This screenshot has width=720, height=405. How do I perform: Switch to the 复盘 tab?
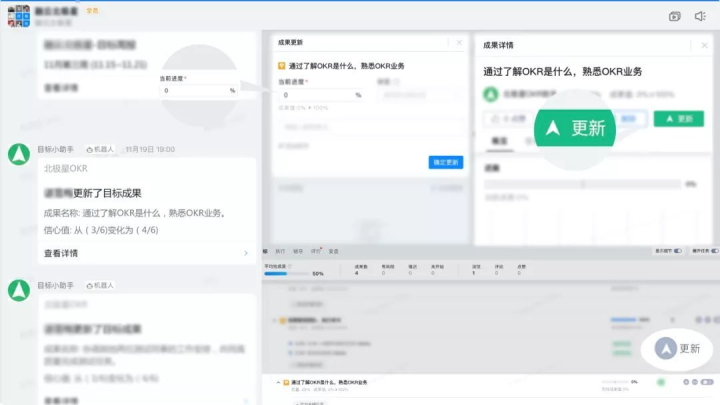click(334, 251)
